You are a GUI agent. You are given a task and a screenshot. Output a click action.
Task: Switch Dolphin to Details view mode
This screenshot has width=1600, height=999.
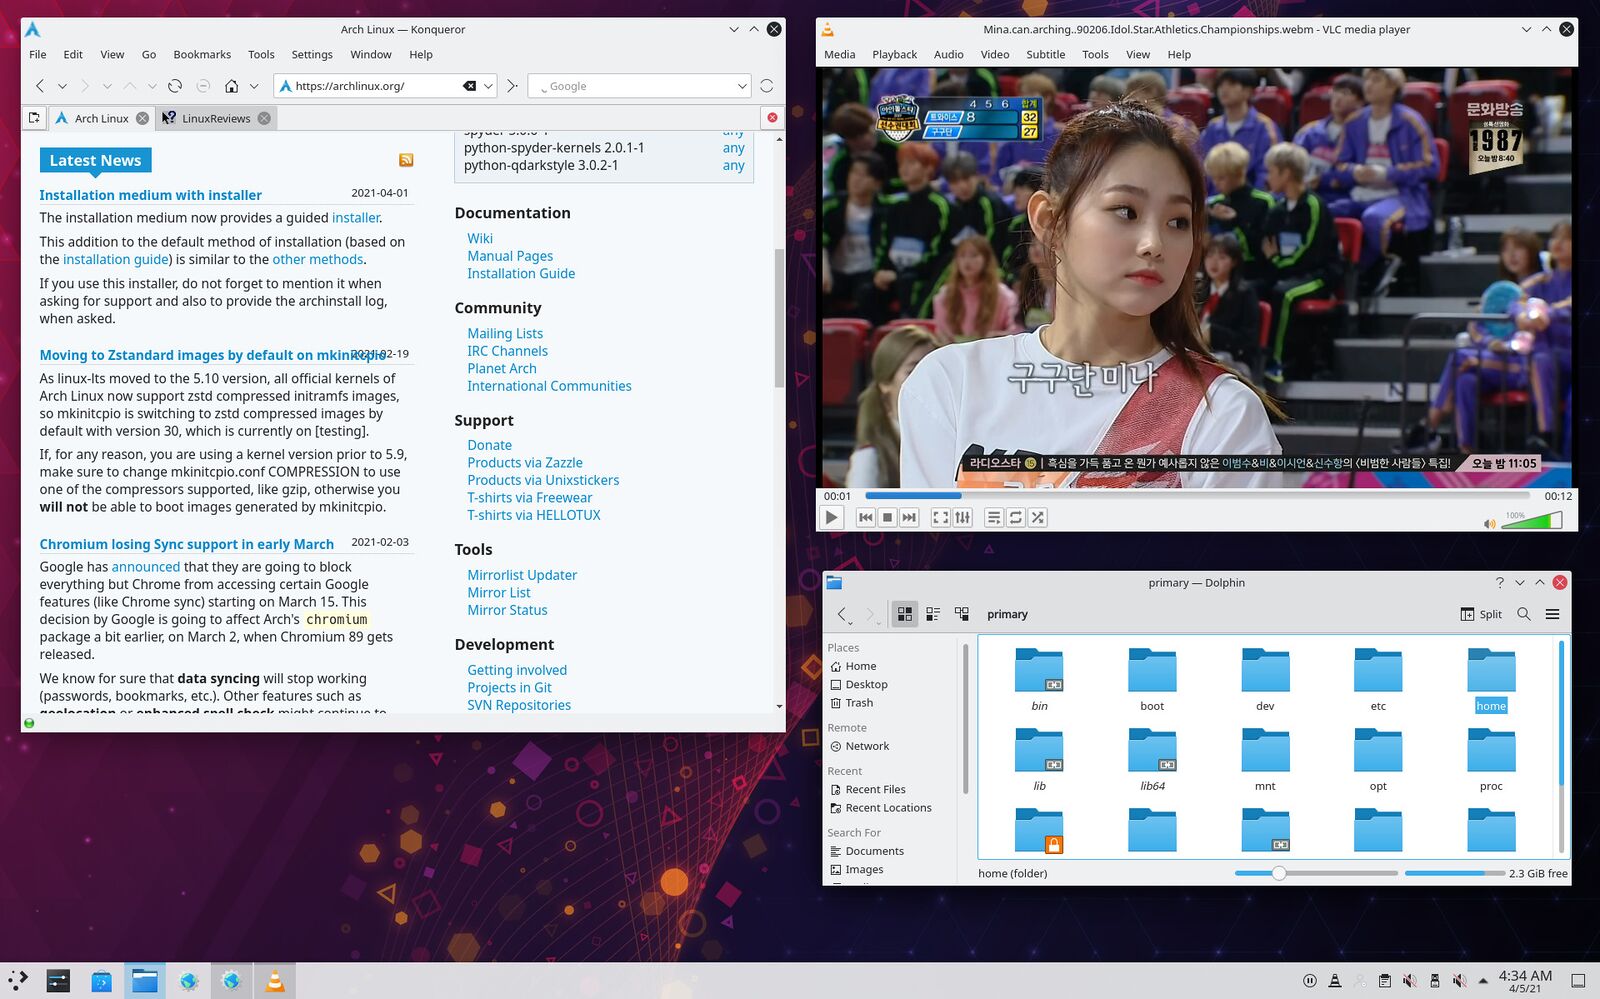click(x=962, y=614)
